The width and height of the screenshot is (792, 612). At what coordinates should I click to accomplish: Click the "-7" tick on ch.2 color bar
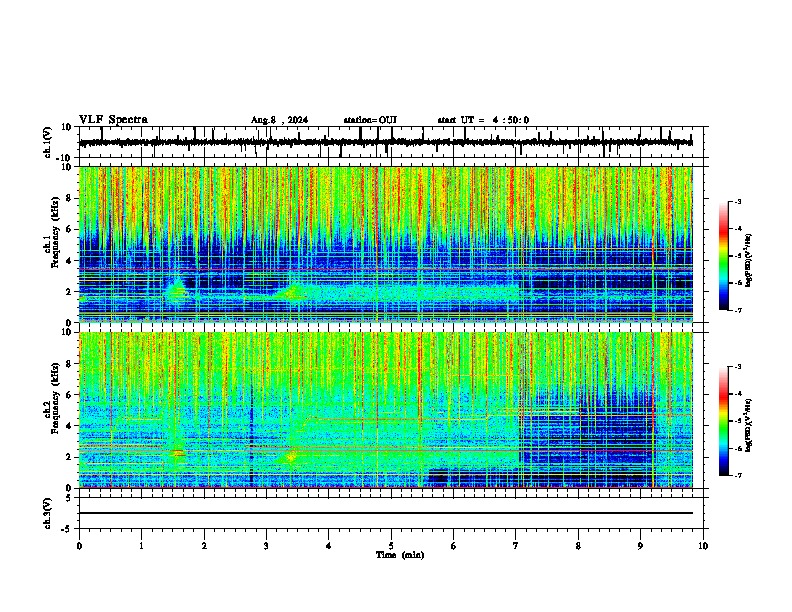click(x=738, y=476)
